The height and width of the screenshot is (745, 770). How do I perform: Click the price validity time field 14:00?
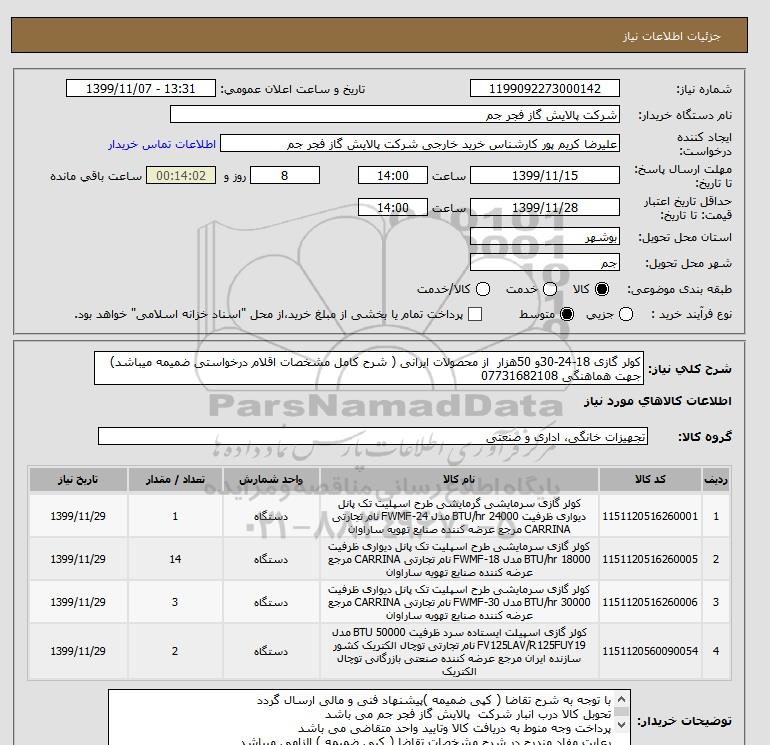click(x=393, y=208)
